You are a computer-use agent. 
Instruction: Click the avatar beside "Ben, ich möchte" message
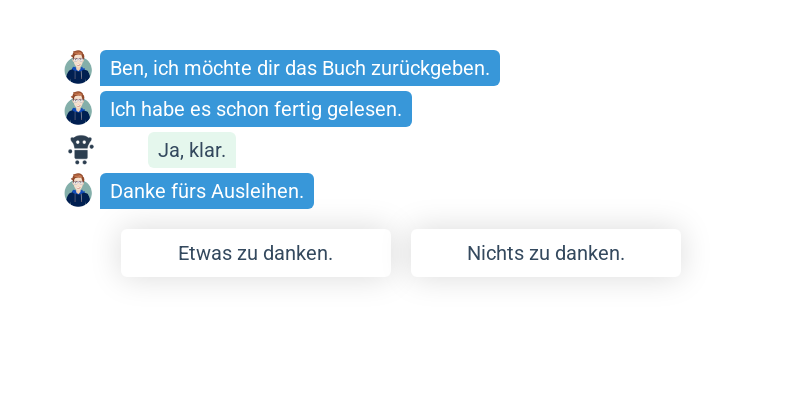[78, 68]
